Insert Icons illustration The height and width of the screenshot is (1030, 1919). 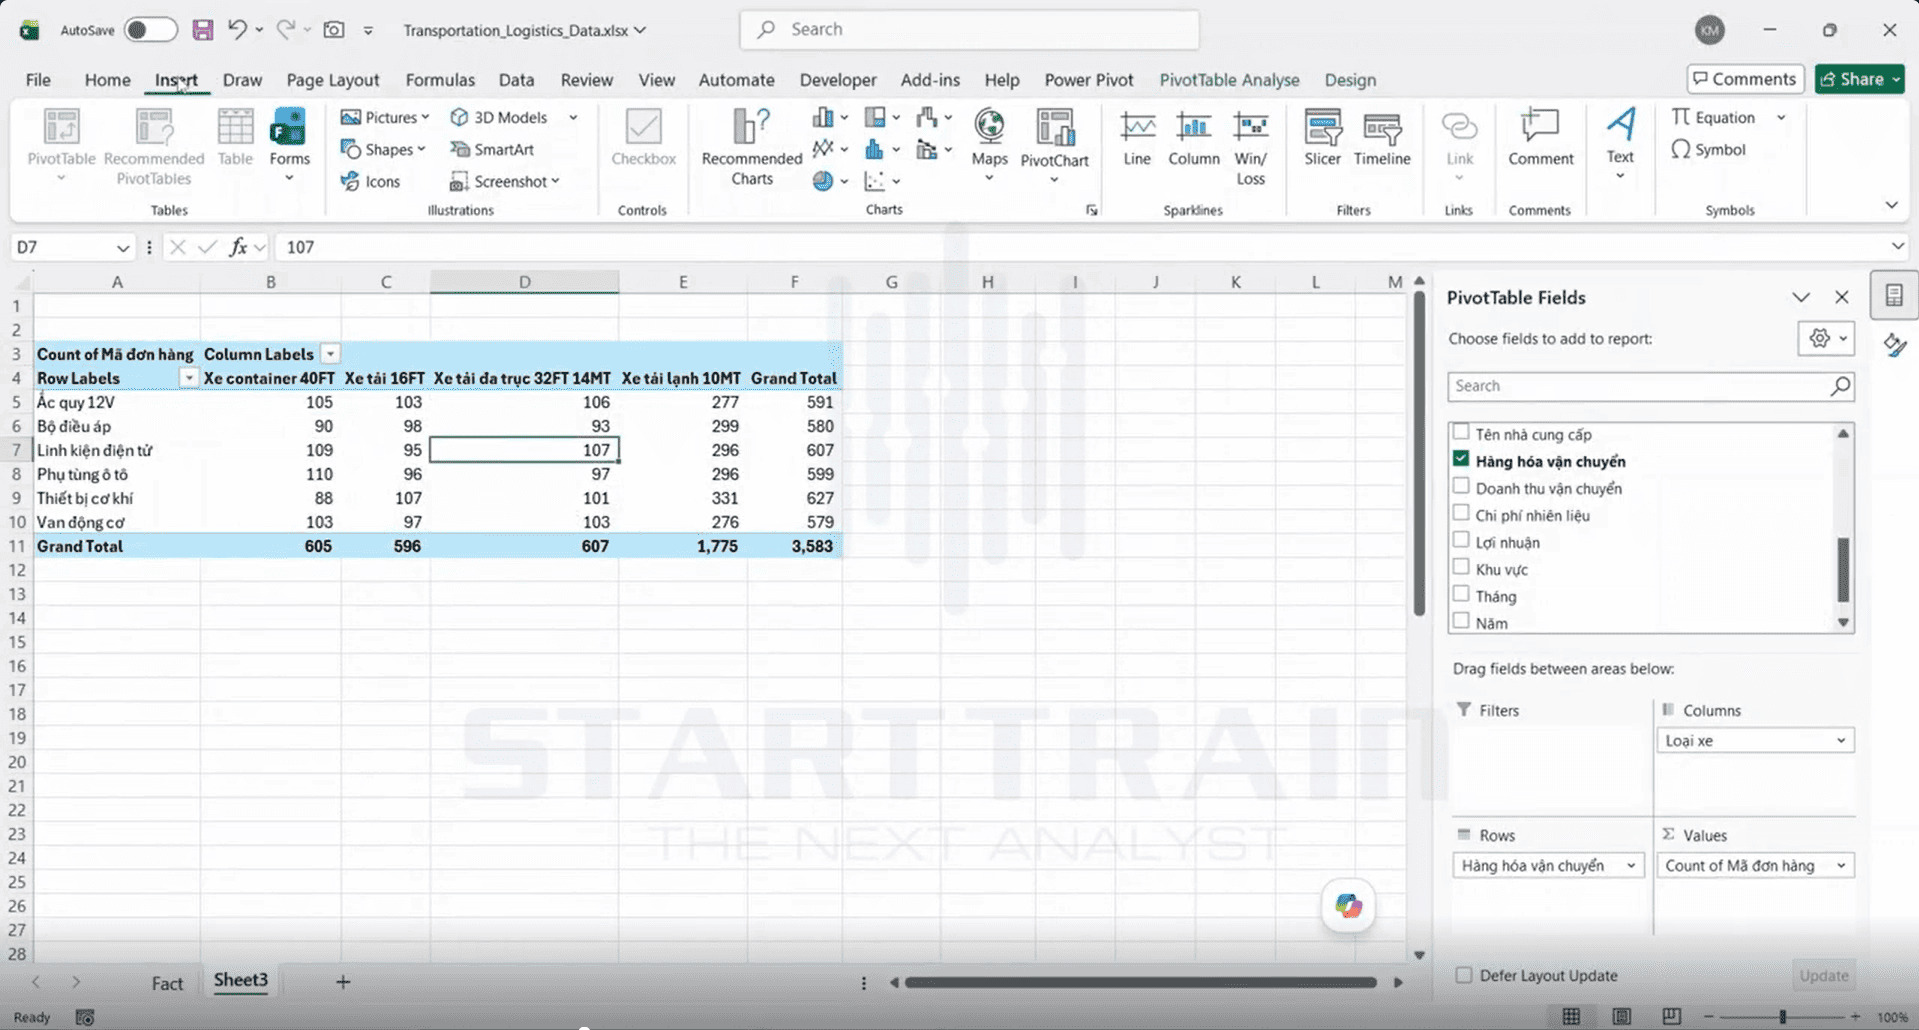(x=371, y=181)
